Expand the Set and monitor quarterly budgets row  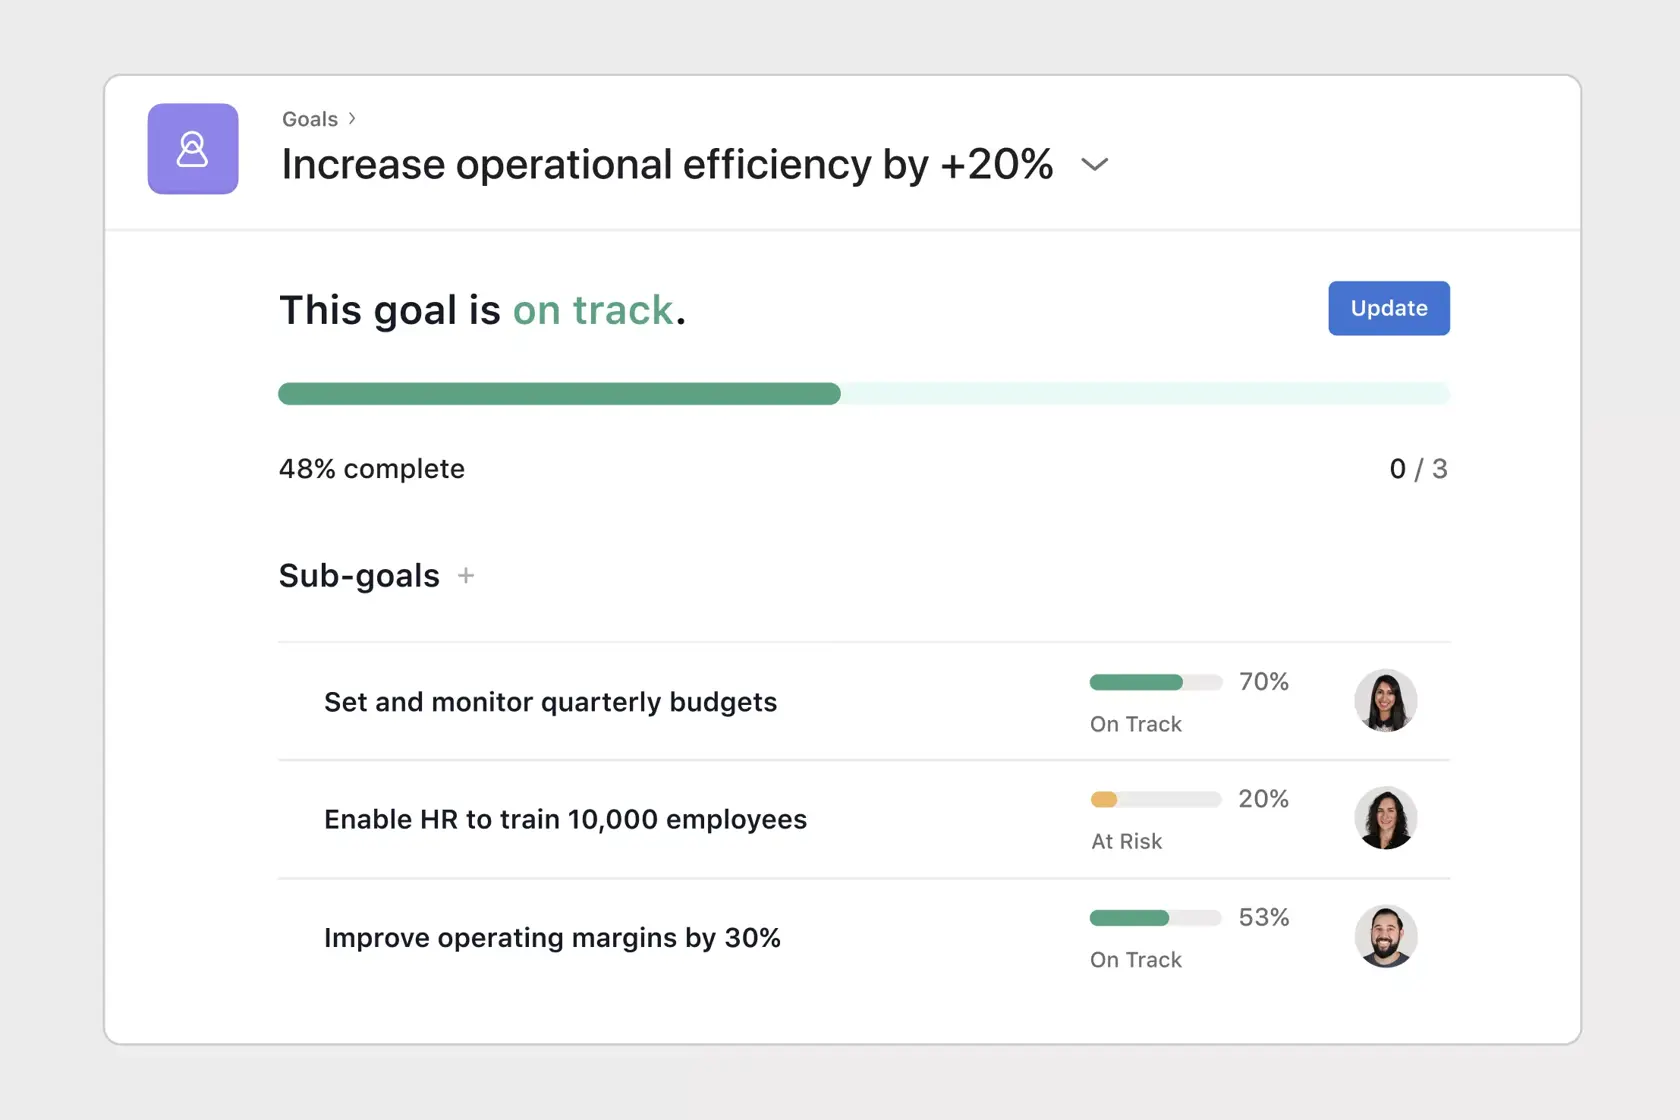click(550, 701)
